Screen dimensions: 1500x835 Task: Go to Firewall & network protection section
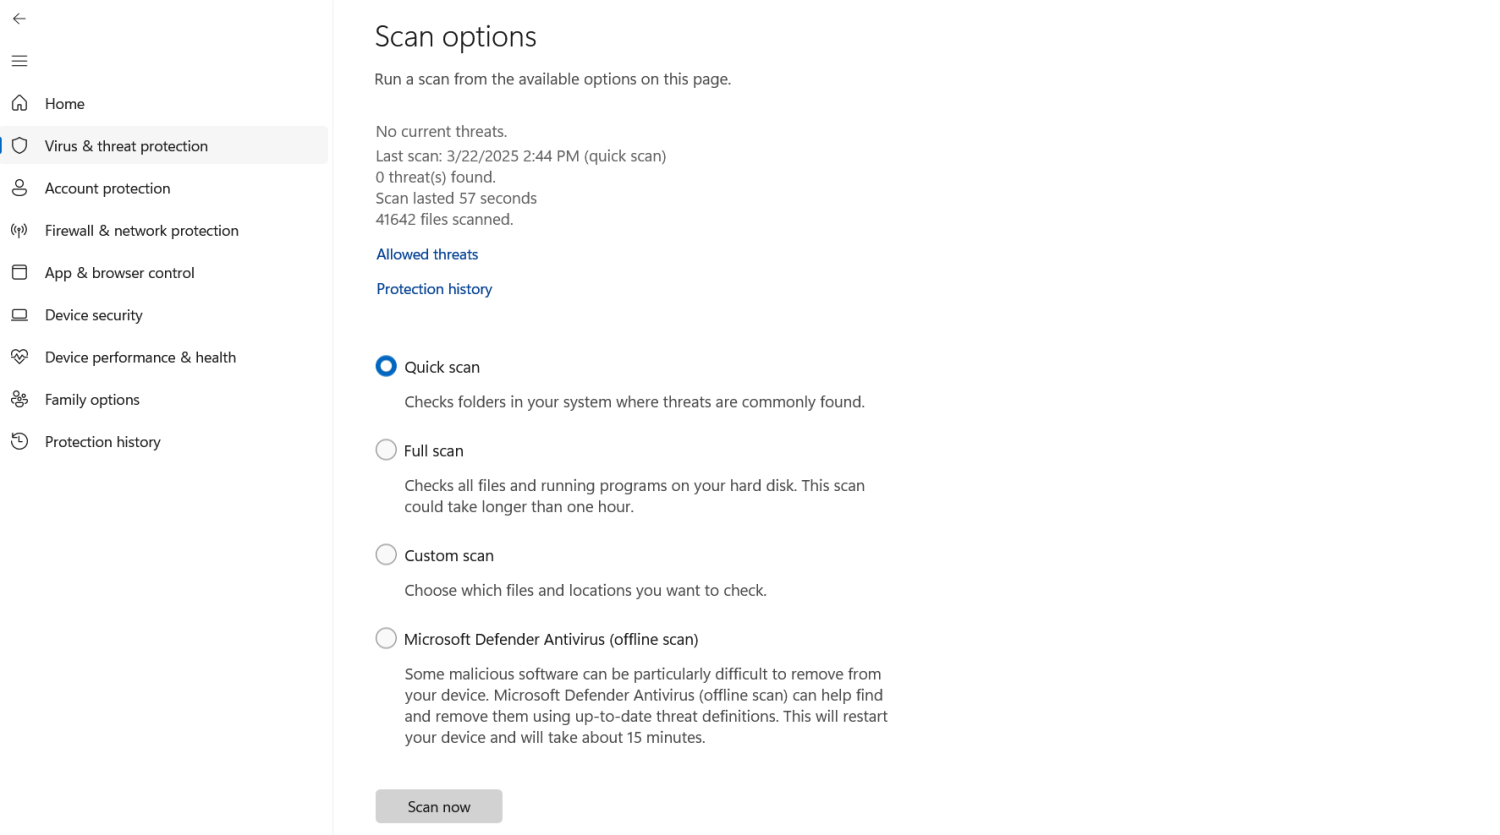[x=141, y=230]
